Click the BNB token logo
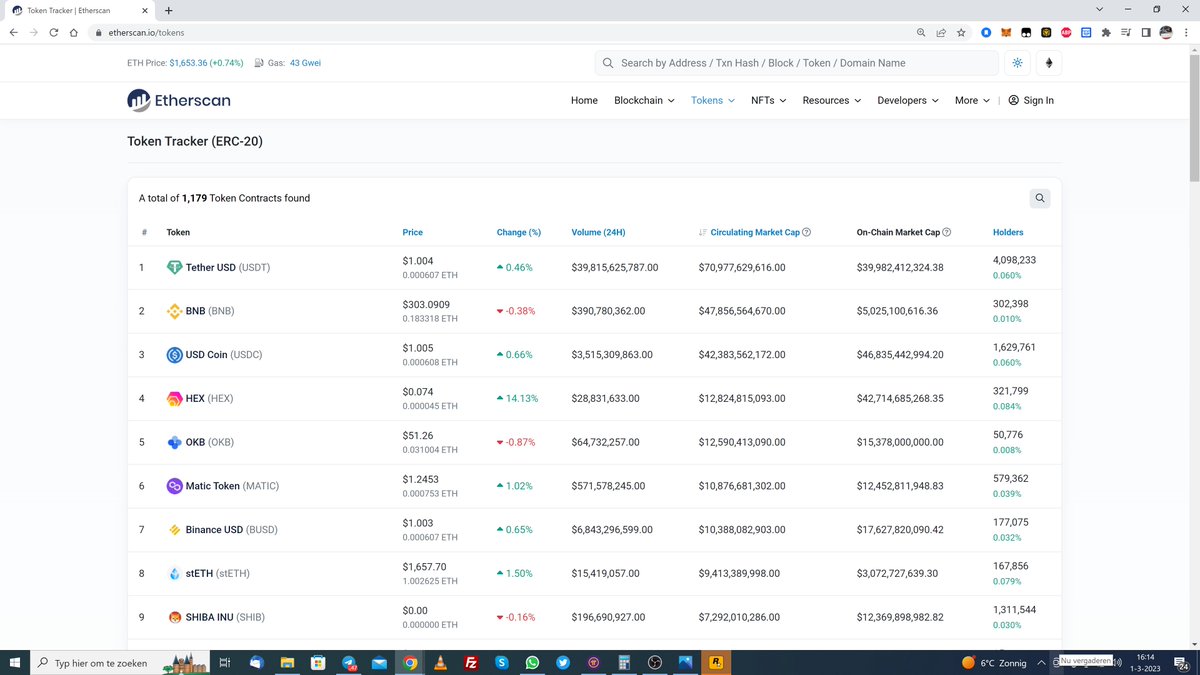 (x=174, y=311)
